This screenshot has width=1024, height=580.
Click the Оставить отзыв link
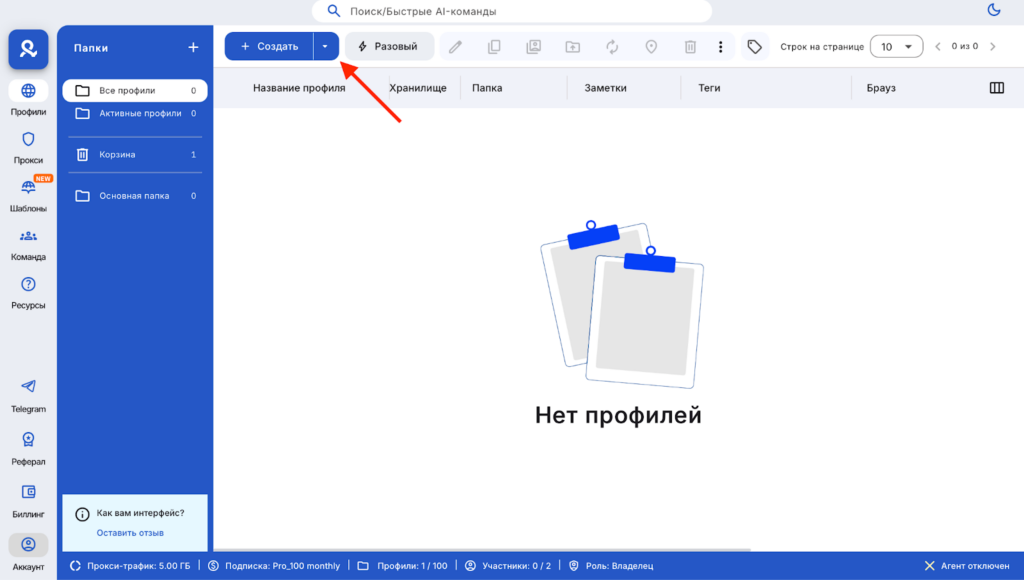tap(130, 533)
